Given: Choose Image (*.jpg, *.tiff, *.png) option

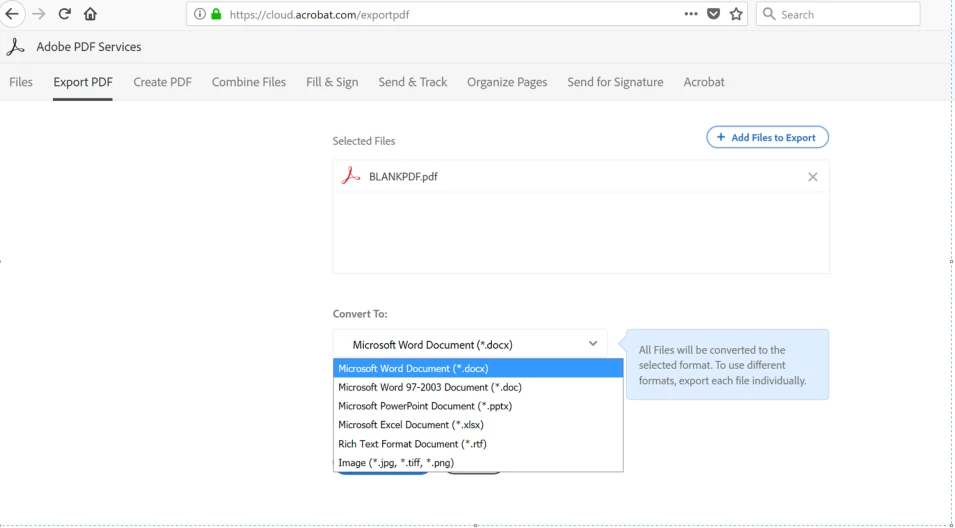Looking at the screenshot, I should 478,462.
